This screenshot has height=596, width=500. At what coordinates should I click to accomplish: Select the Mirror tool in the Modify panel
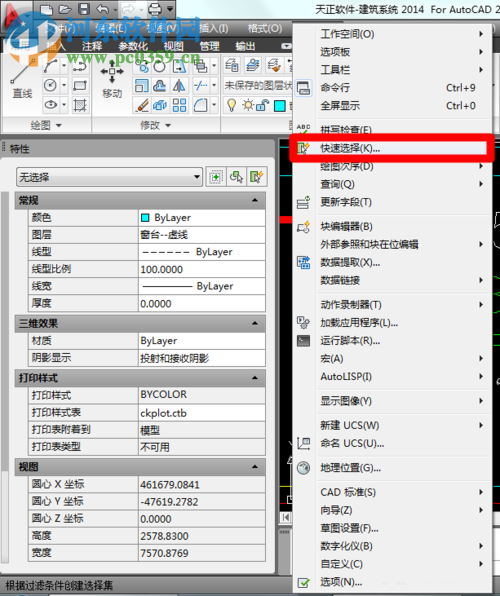pyautogui.click(x=179, y=86)
